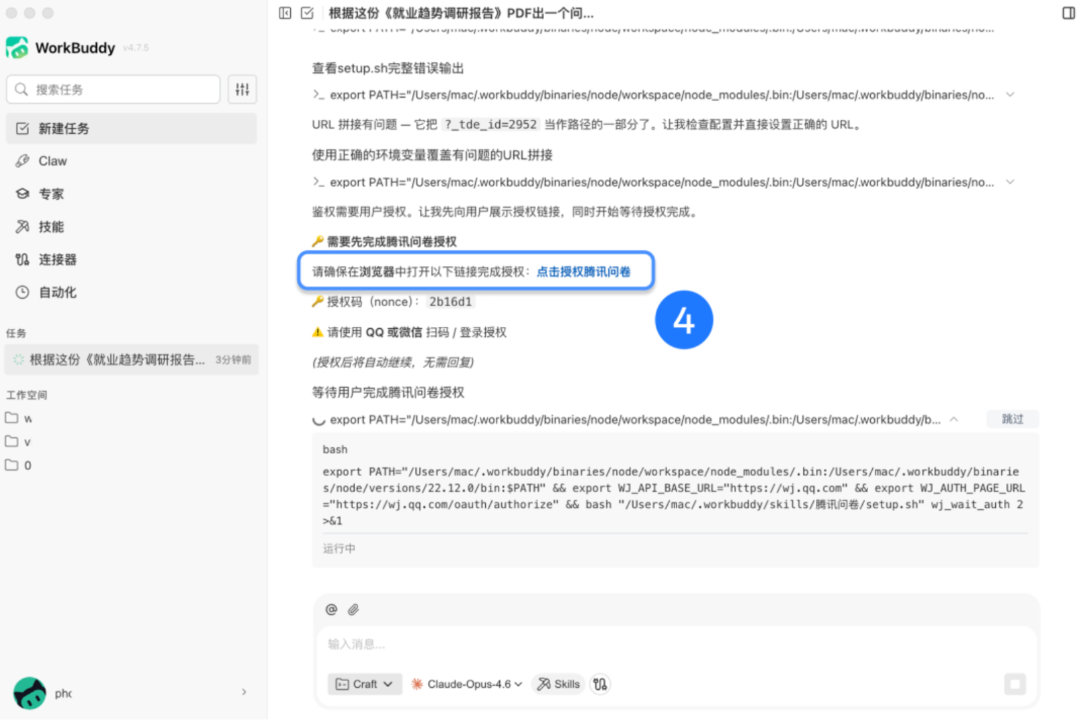Click the user avatar at bottom left
This screenshot has width=1080, height=720.
click(x=30, y=692)
